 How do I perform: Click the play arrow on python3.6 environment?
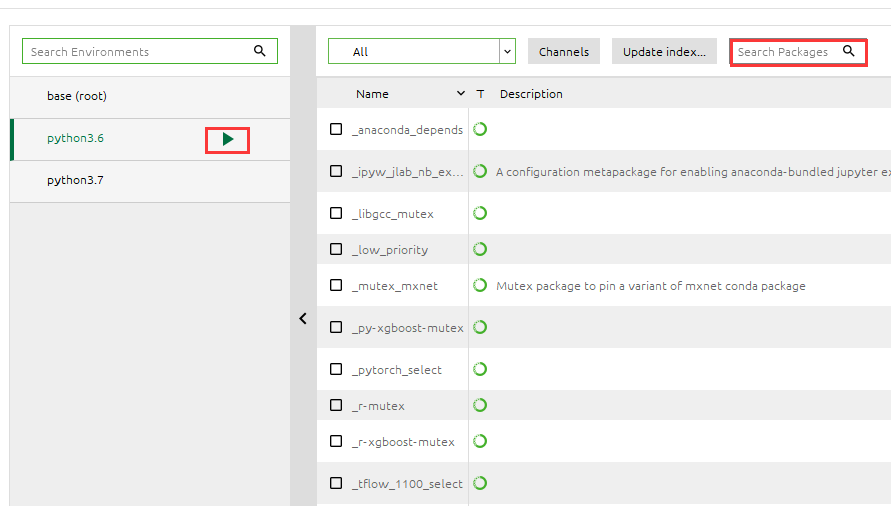click(228, 139)
